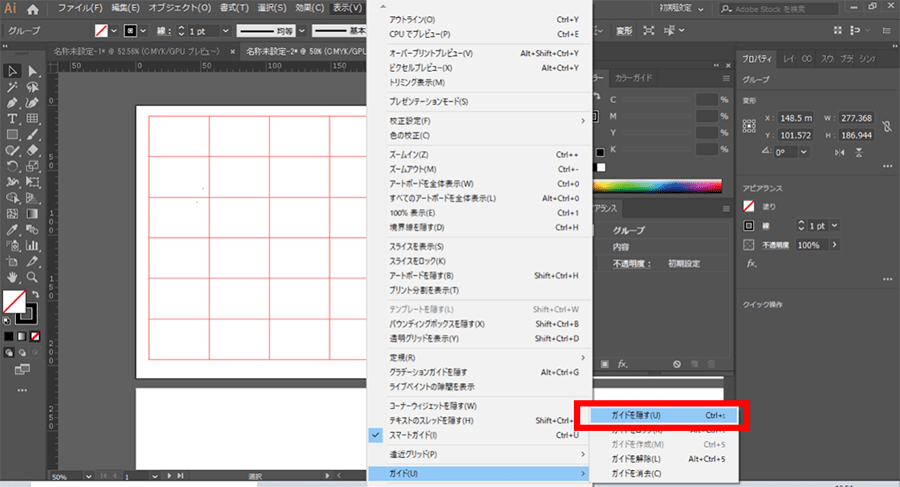Pick the Eraser tool in the toolbox
The width and height of the screenshot is (900, 487).
[x=33, y=150]
